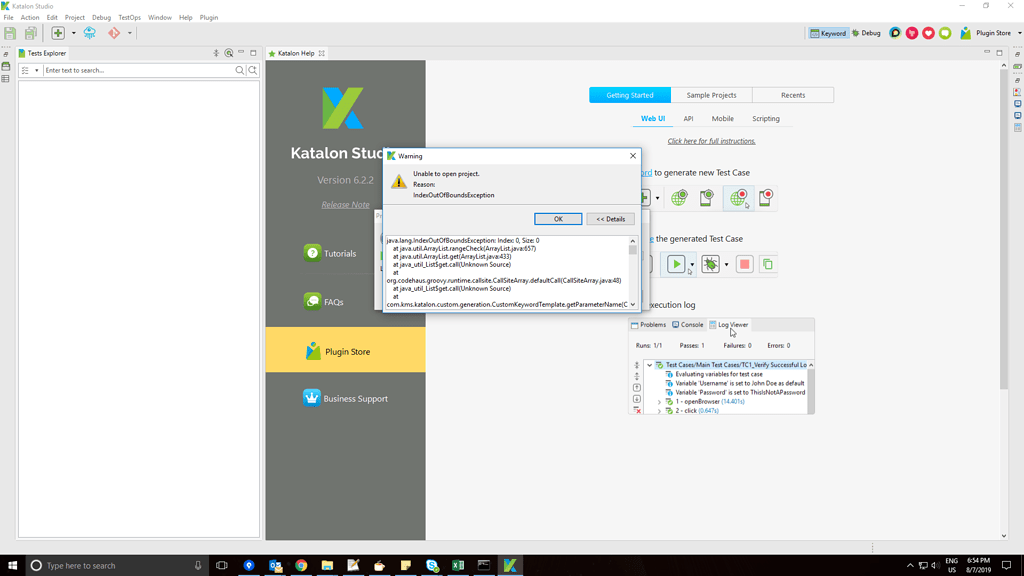The image size is (1024, 576).
Task: Select the Web UI sub-tab
Action: click(652, 119)
